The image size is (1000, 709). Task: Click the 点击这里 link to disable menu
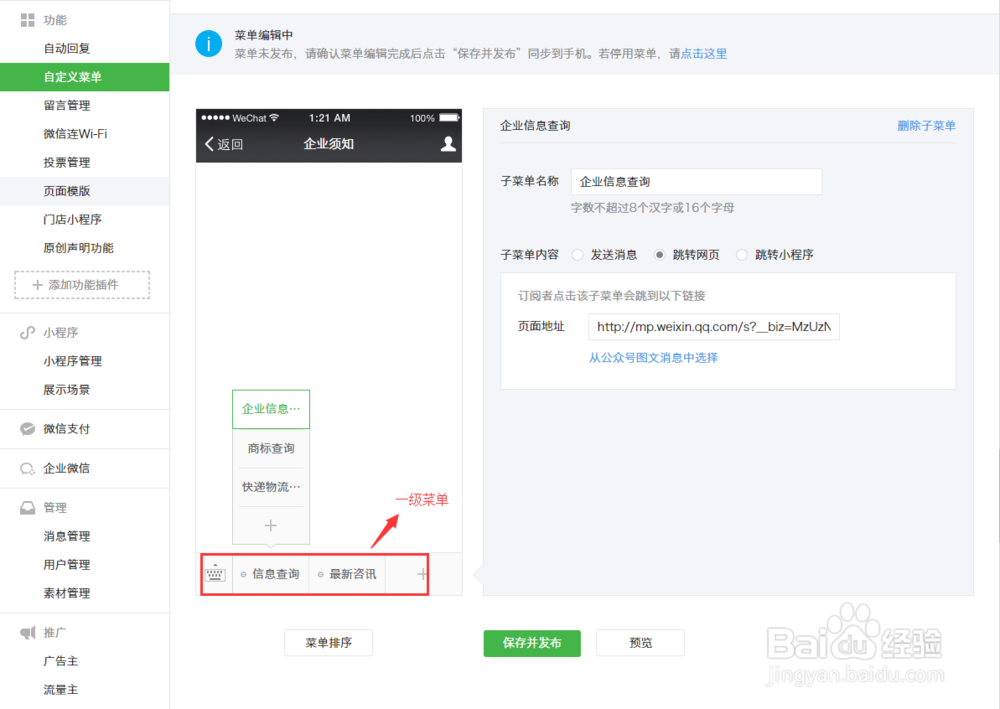704,54
